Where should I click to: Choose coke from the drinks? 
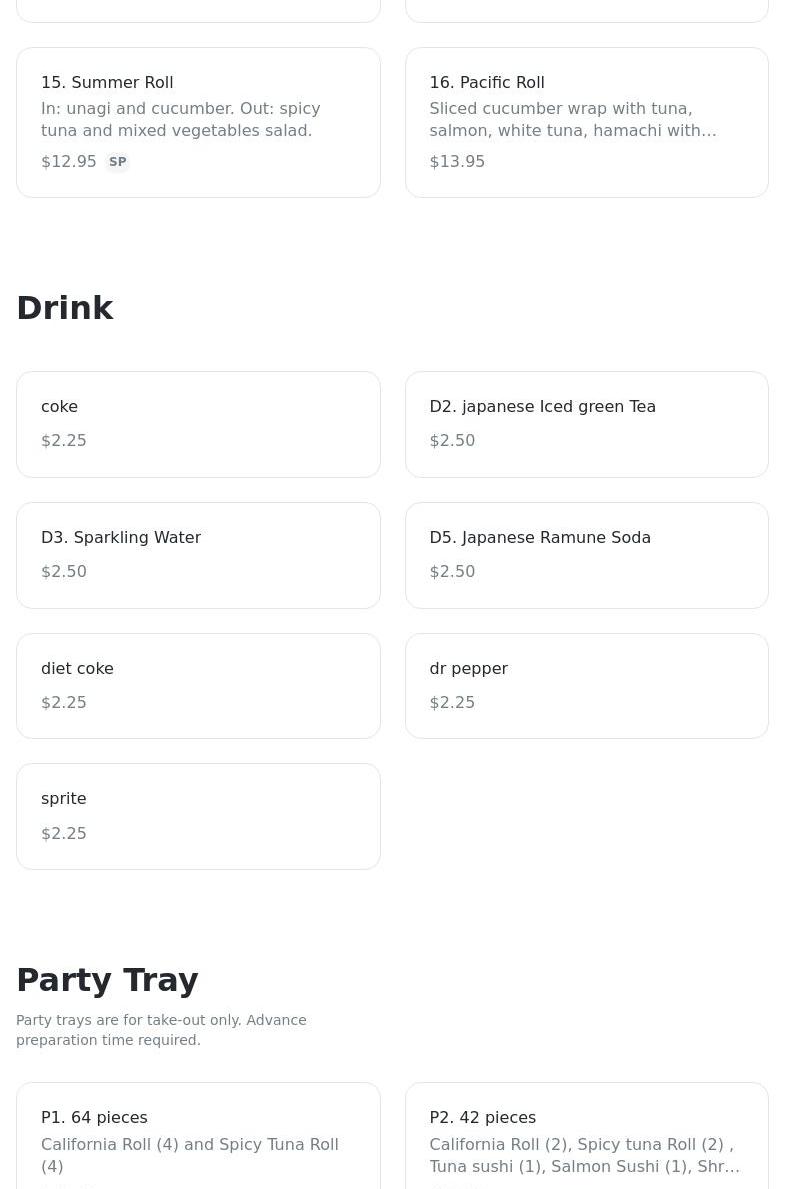pyautogui.click(x=198, y=424)
